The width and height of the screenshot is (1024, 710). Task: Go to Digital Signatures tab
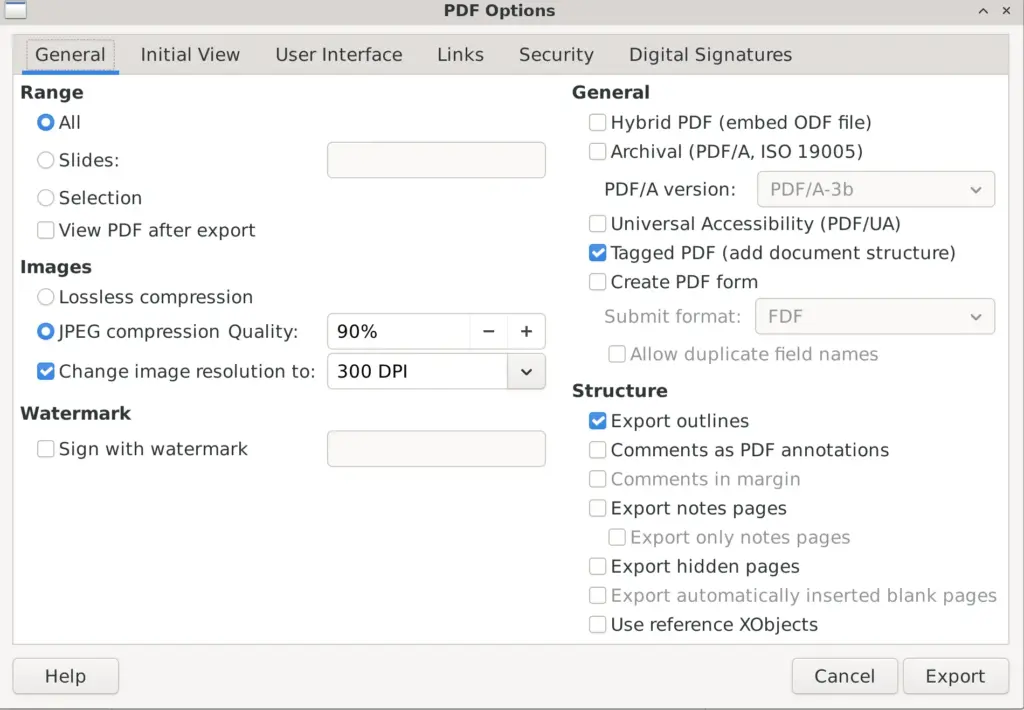point(711,55)
